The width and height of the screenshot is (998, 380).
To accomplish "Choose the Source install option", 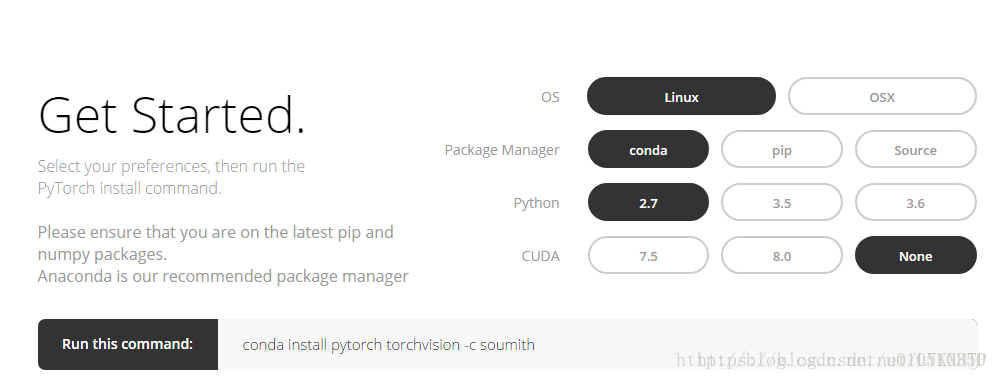I will [915, 150].
